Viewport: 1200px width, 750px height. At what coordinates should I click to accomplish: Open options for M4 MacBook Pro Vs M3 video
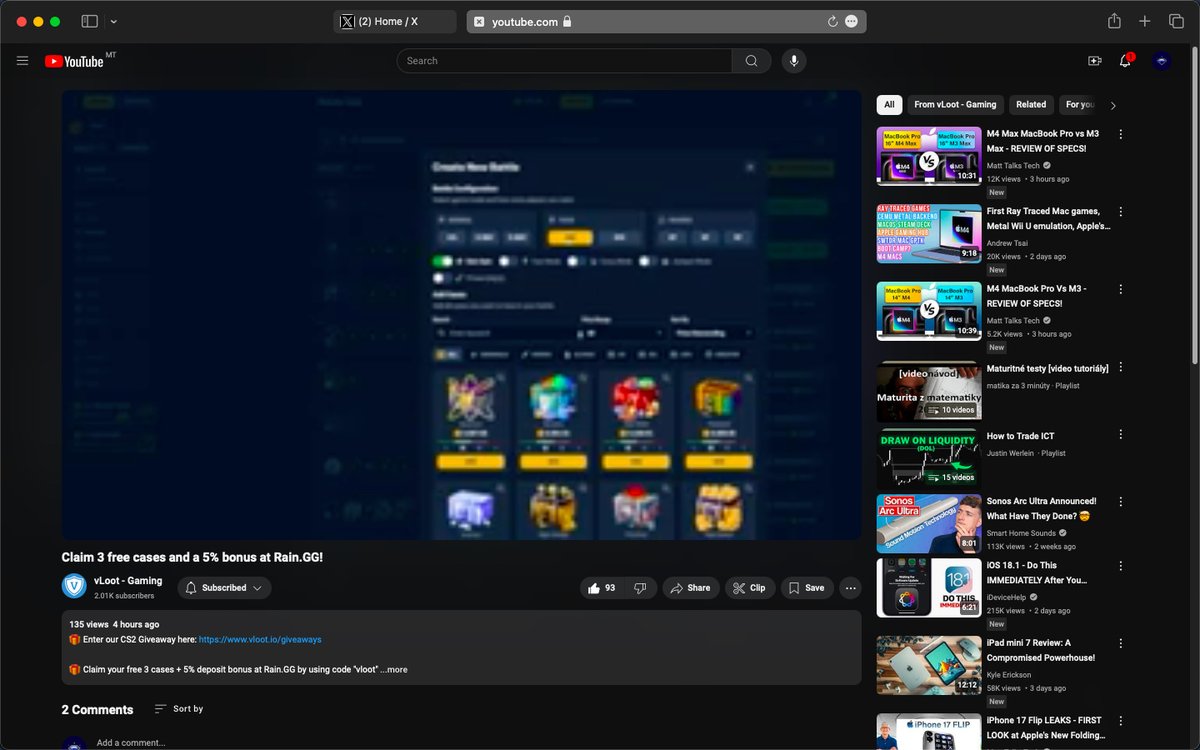(x=1121, y=289)
